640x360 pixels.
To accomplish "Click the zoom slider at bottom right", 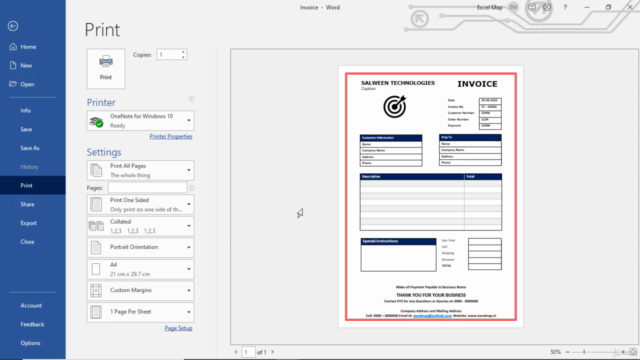I will pyautogui.click(x=596, y=352).
